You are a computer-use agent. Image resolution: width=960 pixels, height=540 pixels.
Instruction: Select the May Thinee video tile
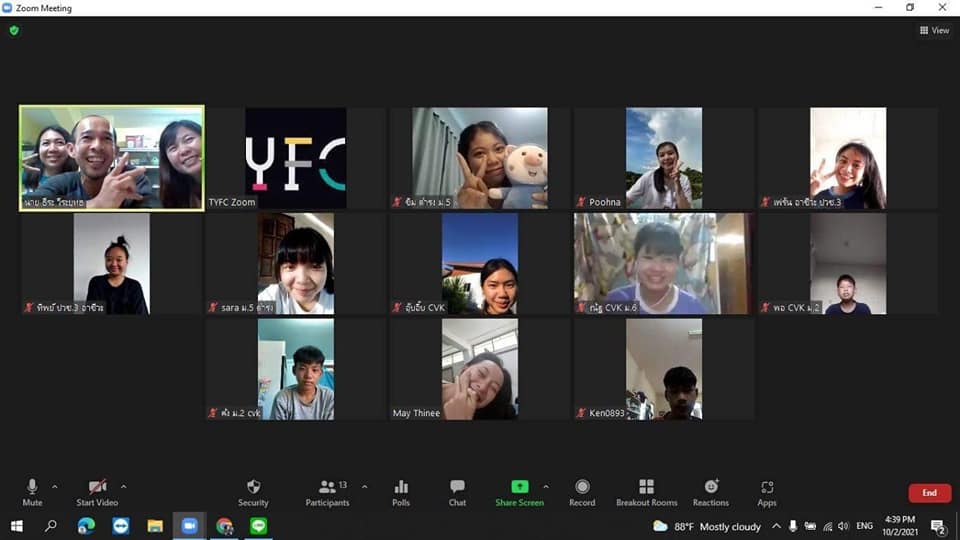(x=479, y=368)
